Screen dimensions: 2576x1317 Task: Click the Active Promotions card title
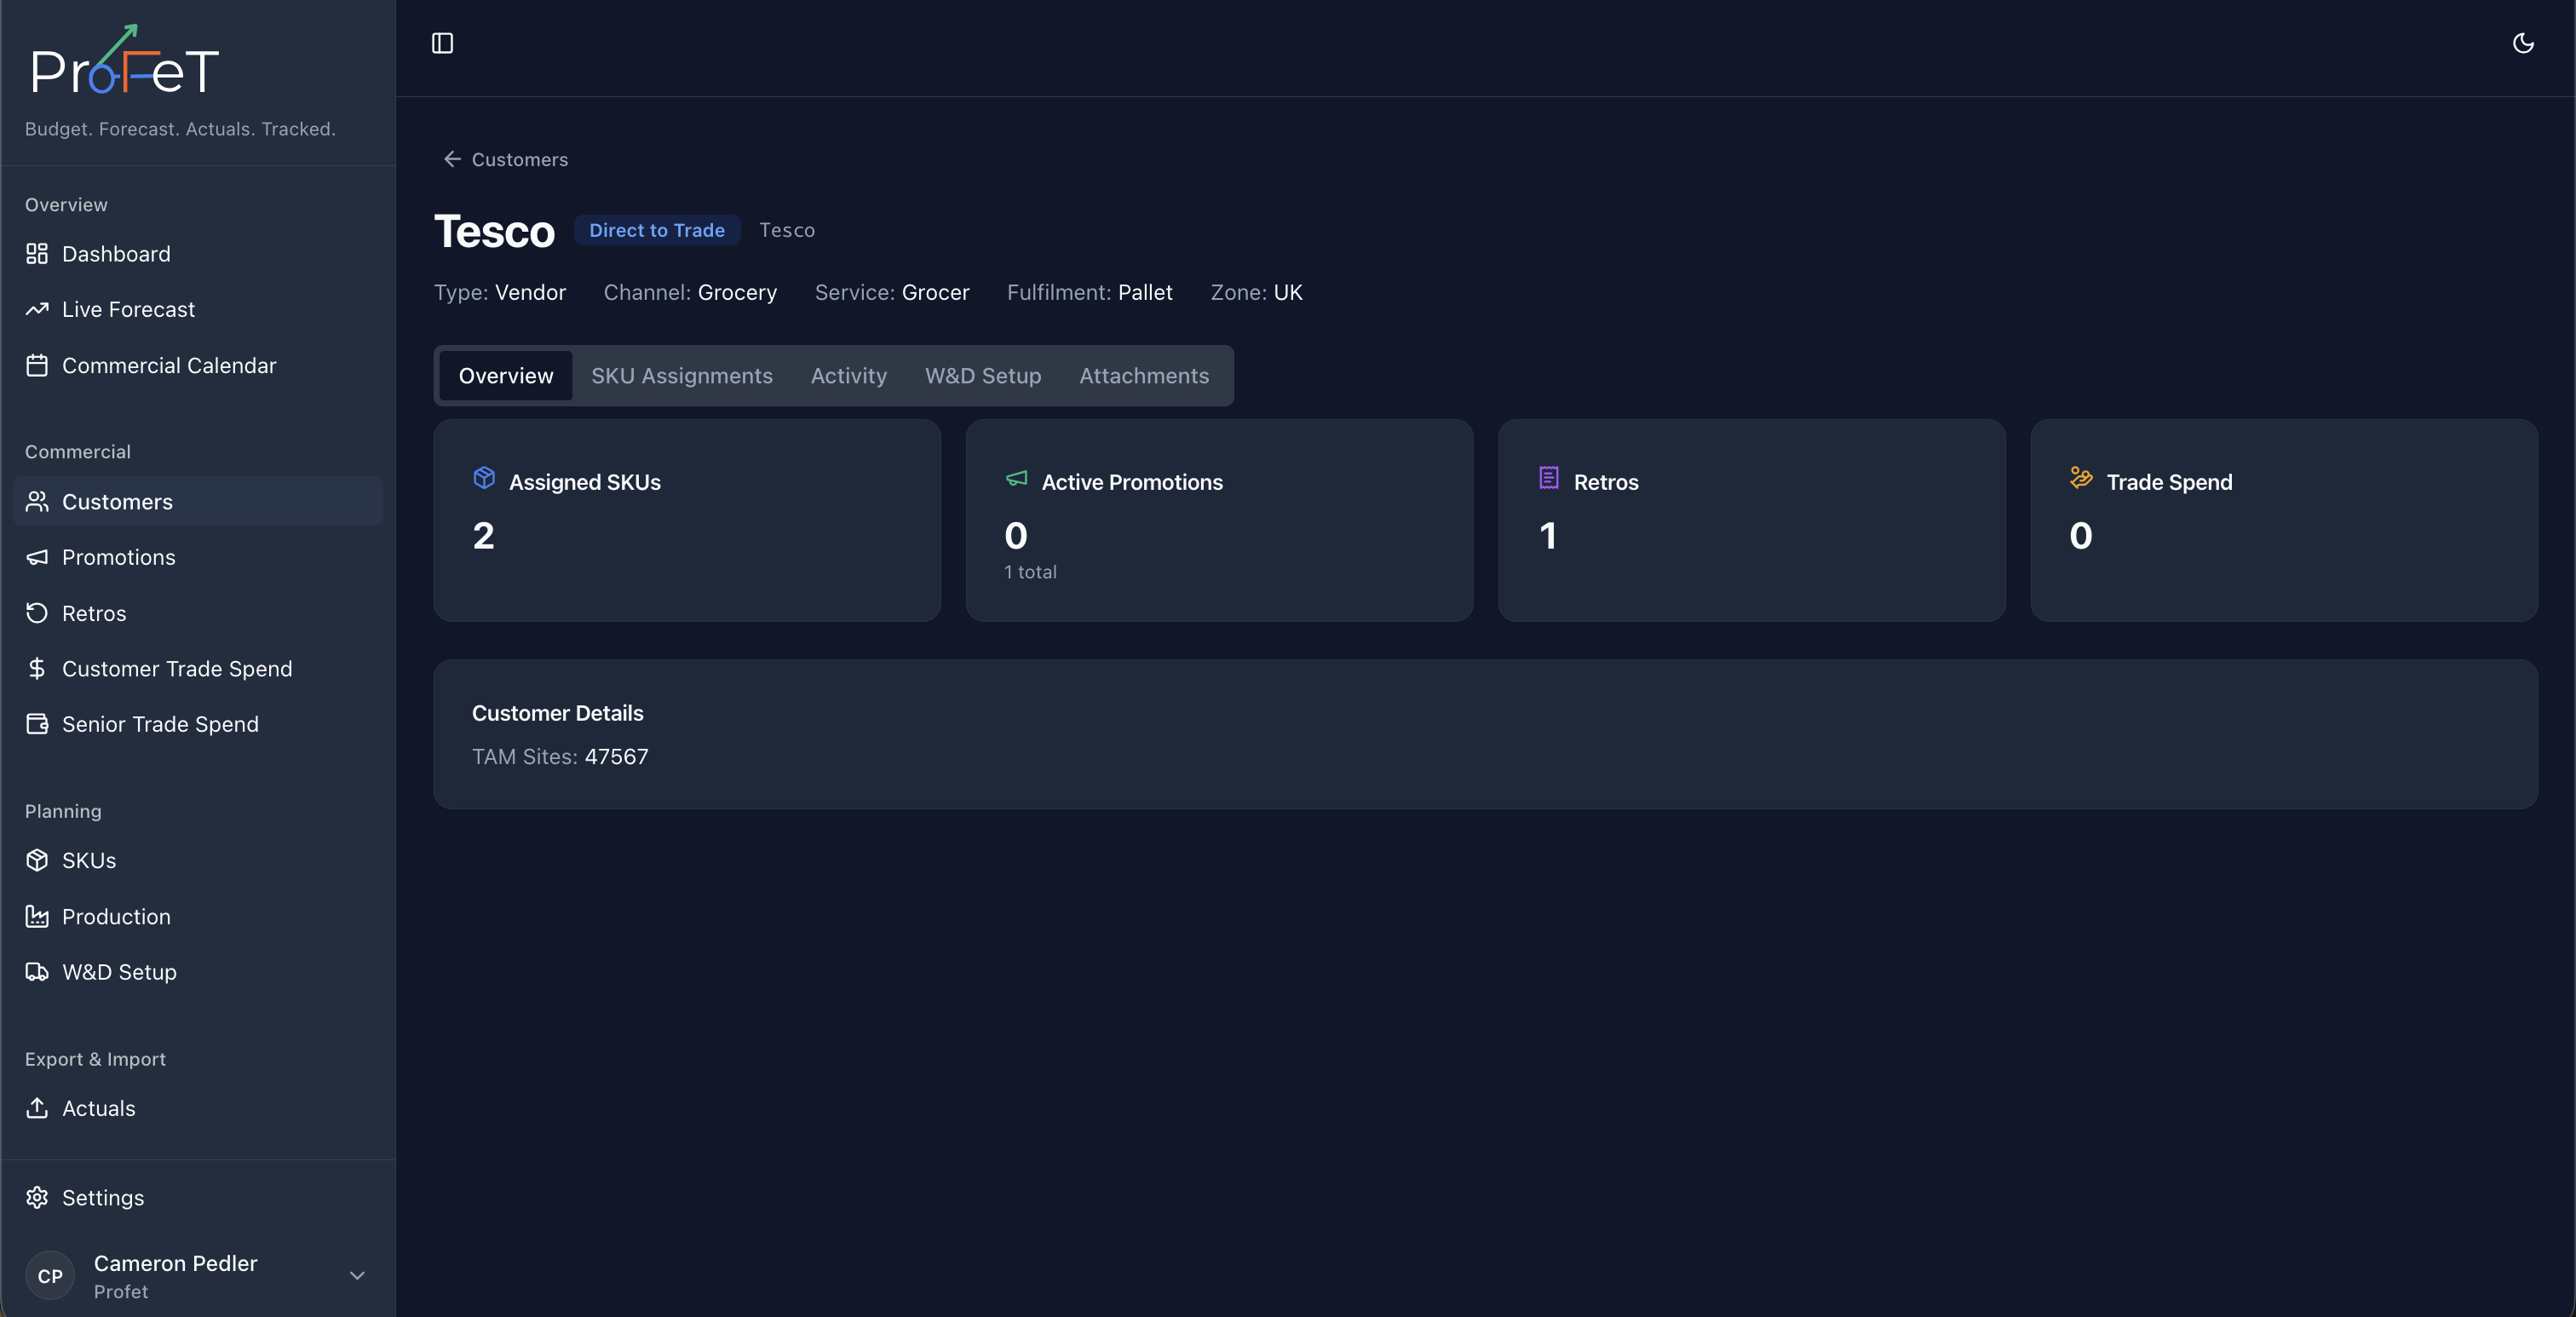tap(1132, 482)
